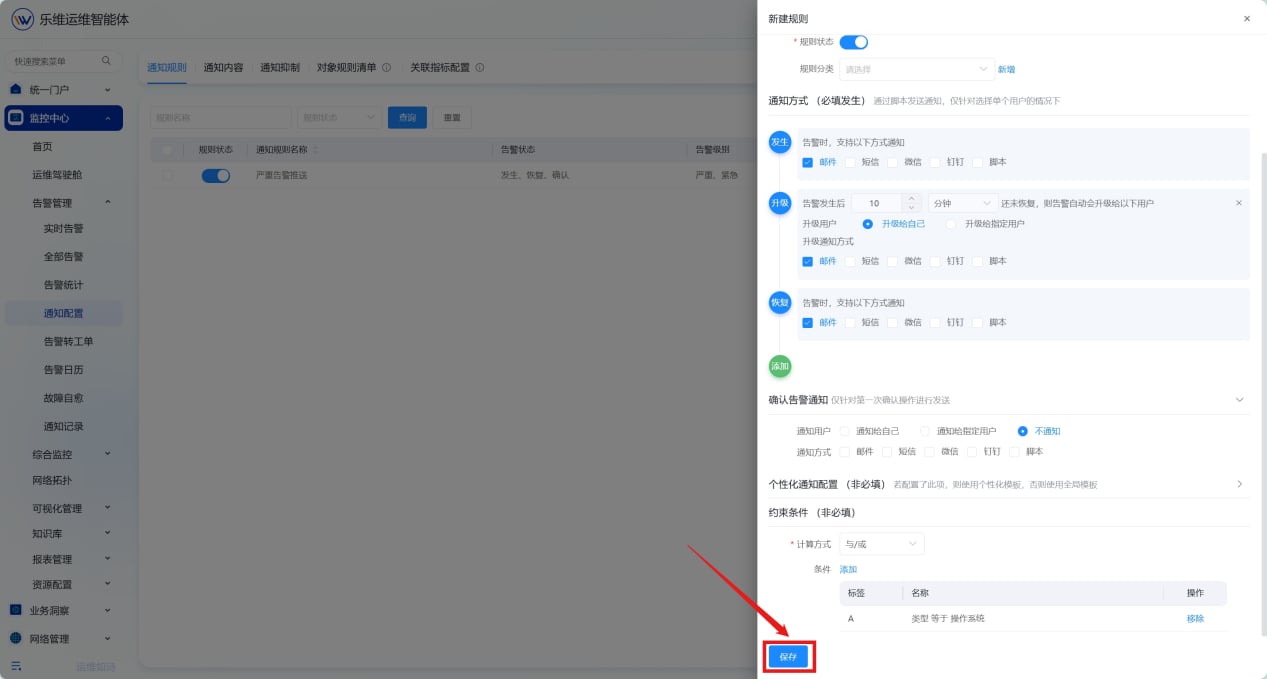This screenshot has height=679, width=1267.
Task: Toggle the 规则状态 switch in the drawer
Action: click(853, 42)
